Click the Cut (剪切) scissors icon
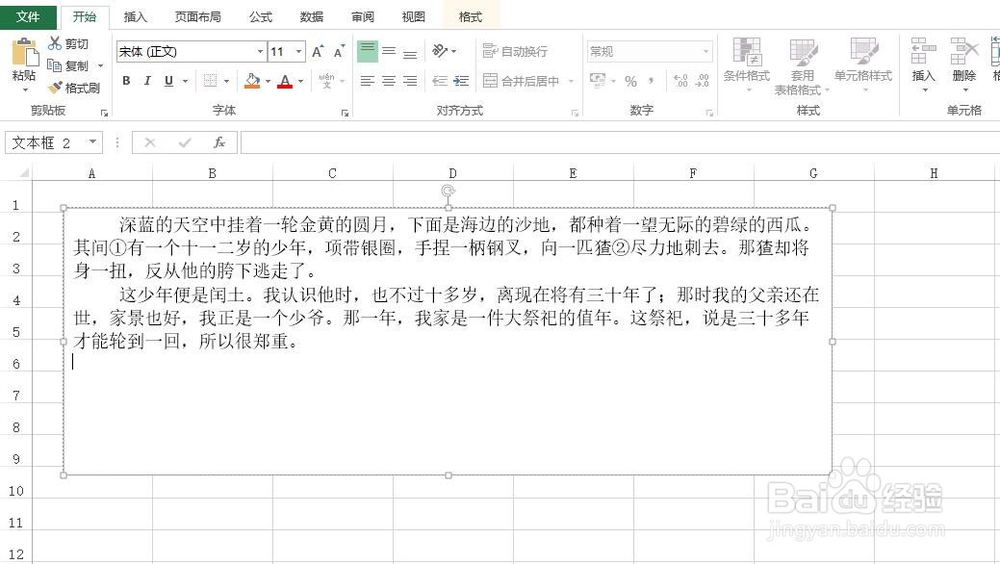The width and height of the screenshot is (1000, 564). (x=55, y=43)
